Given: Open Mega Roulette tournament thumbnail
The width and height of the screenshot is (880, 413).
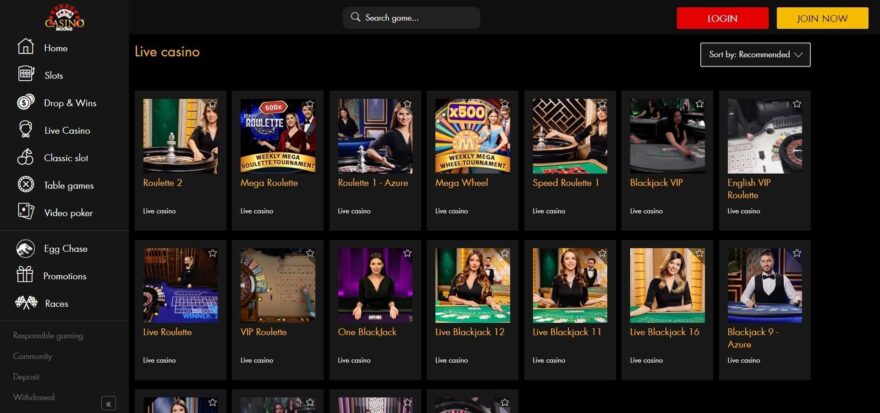Looking at the screenshot, I should [278, 136].
